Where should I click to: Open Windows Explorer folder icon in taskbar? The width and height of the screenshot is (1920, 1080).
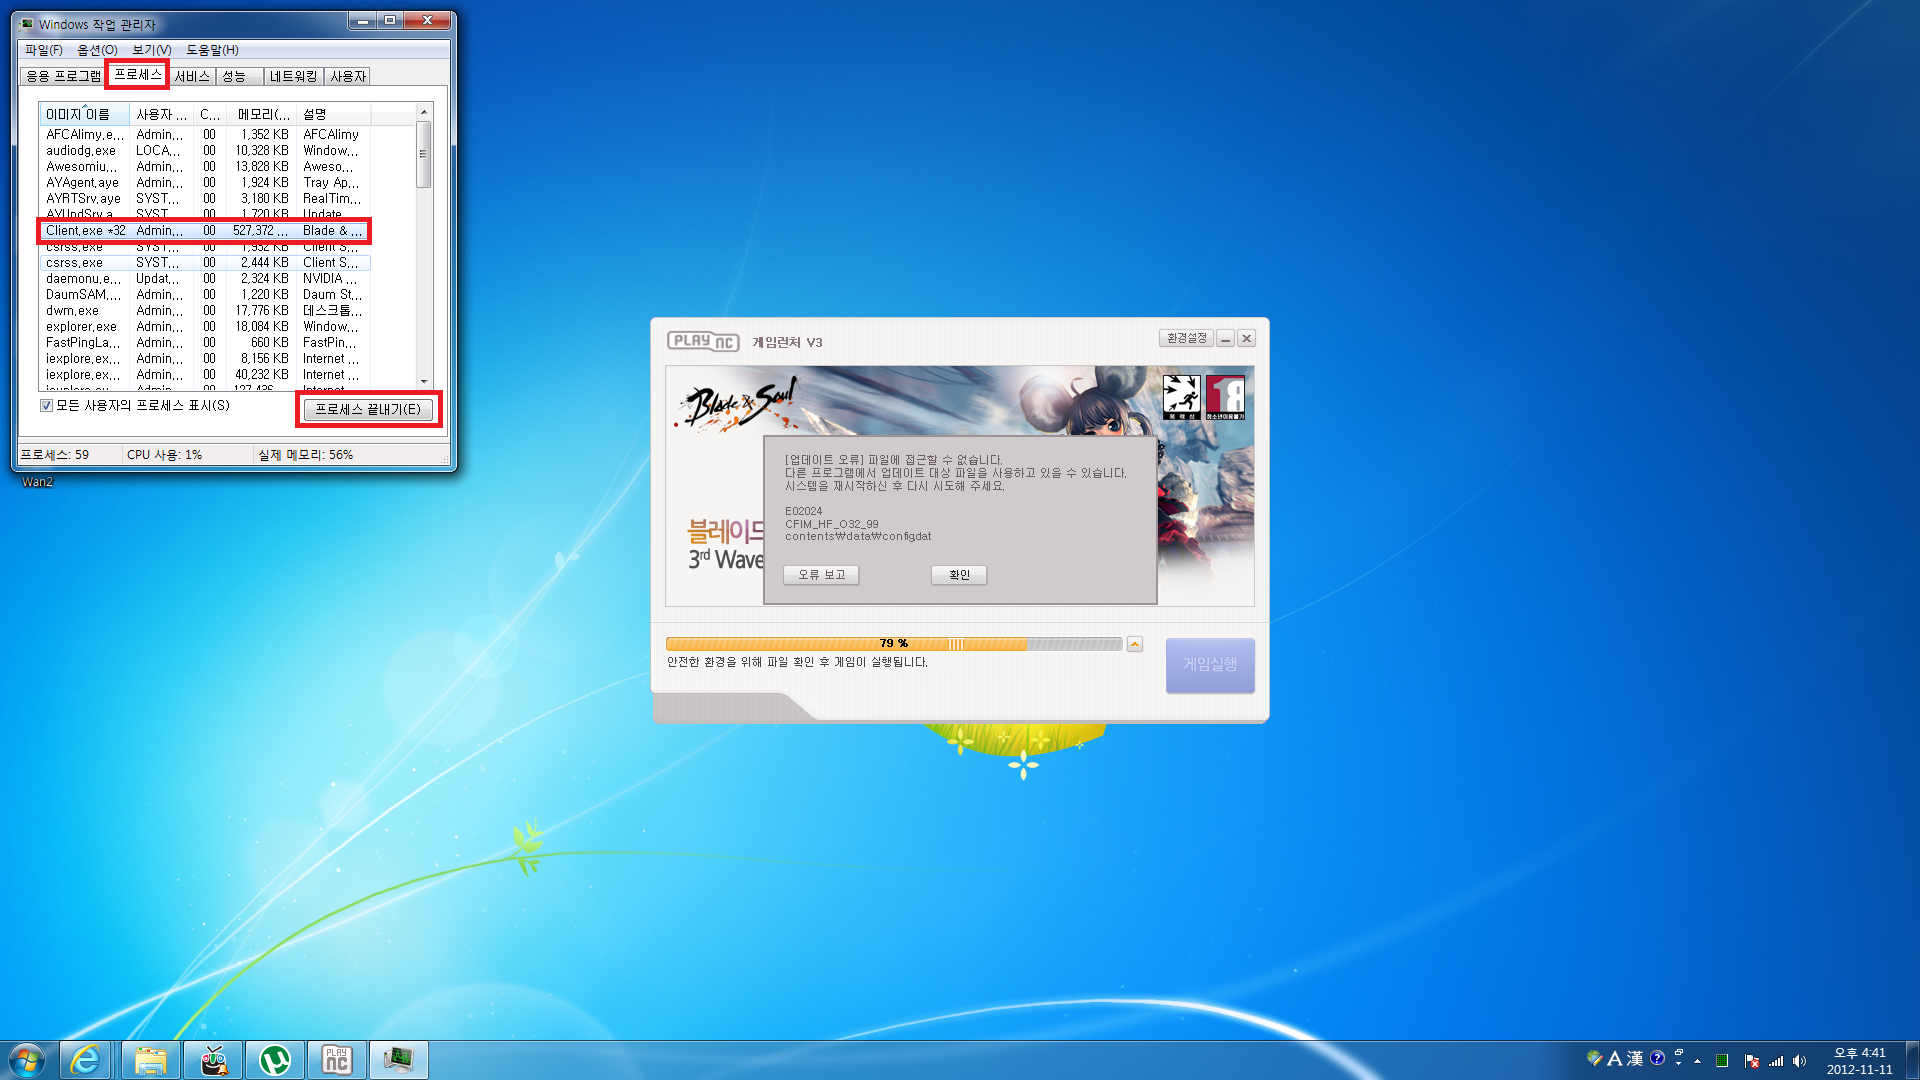point(150,1060)
